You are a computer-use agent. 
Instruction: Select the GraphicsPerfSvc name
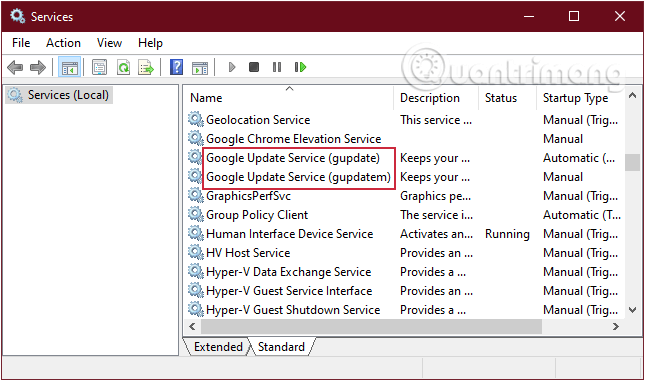tap(248, 196)
